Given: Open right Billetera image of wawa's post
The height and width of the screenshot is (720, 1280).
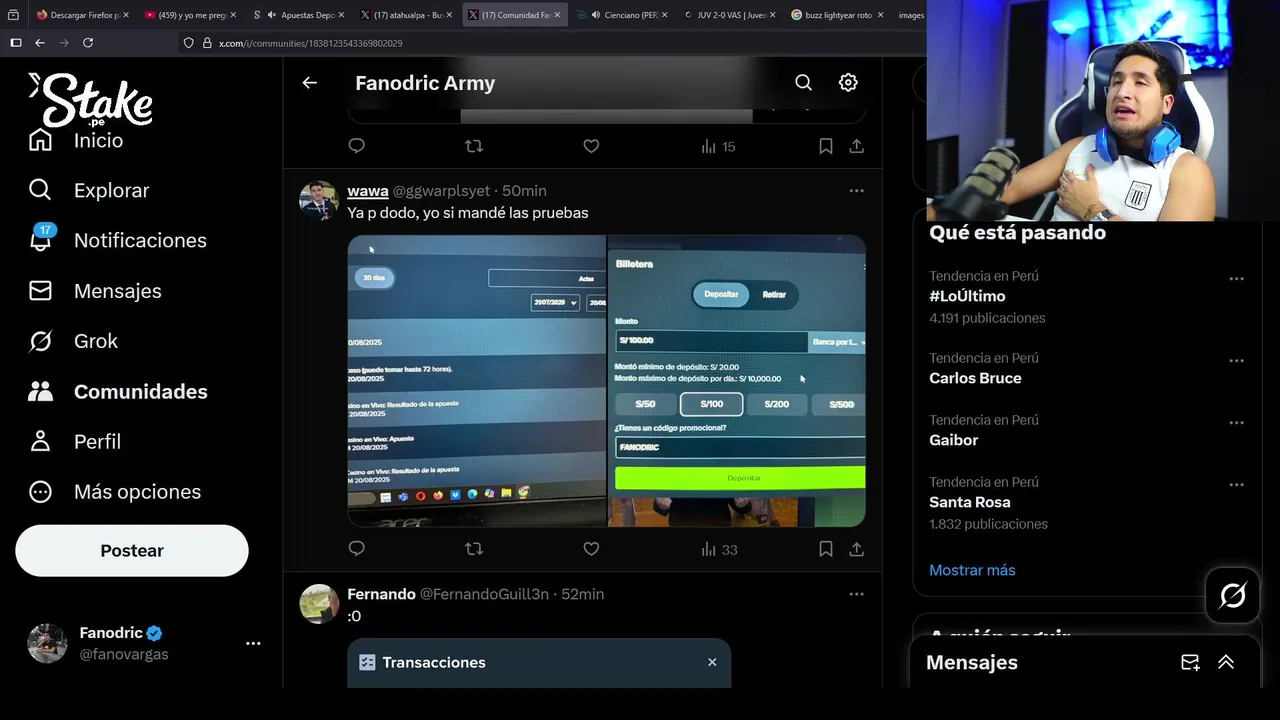Looking at the screenshot, I should [x=737, y=381].
